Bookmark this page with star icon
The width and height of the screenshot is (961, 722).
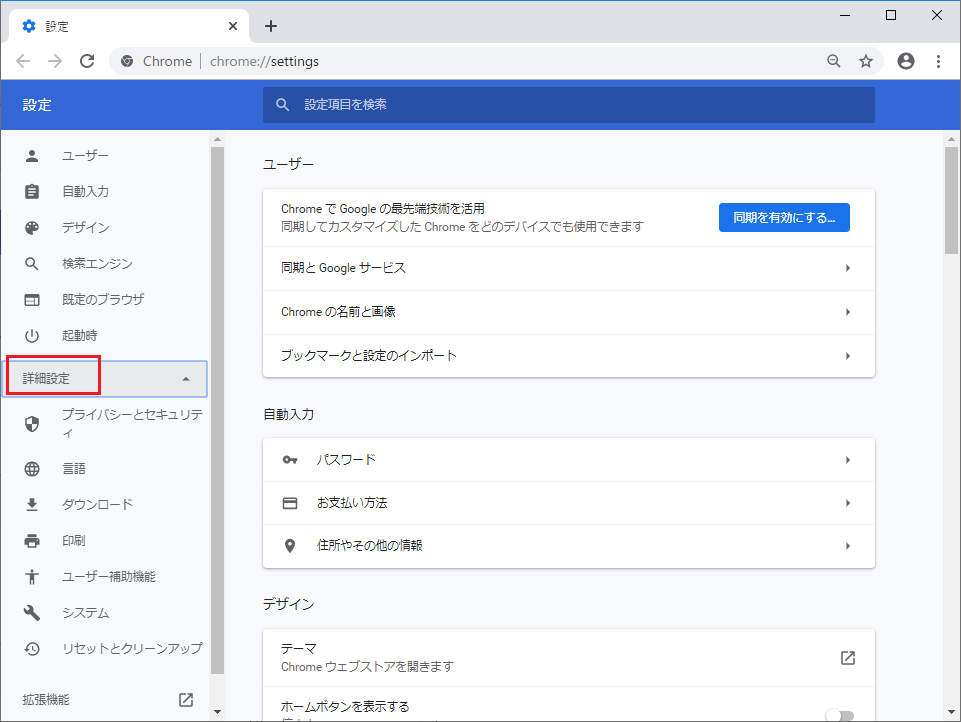(x=865, y=61)
